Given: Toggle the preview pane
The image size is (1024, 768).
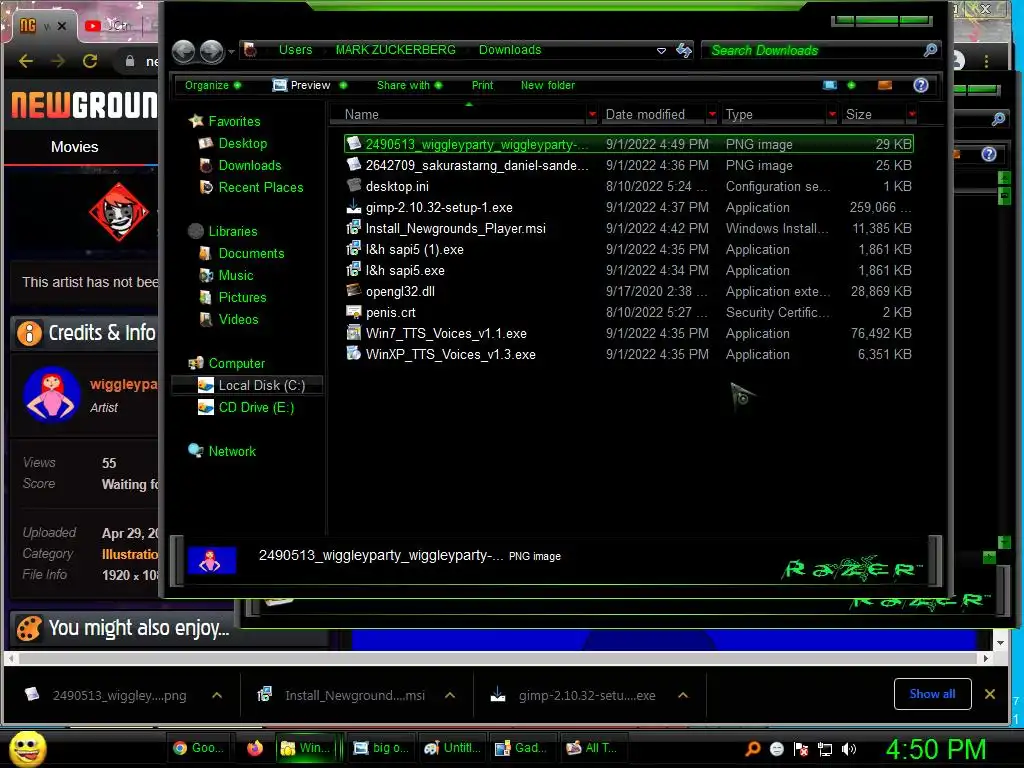Looking at the screenshot, I should (x=885, y=85).
